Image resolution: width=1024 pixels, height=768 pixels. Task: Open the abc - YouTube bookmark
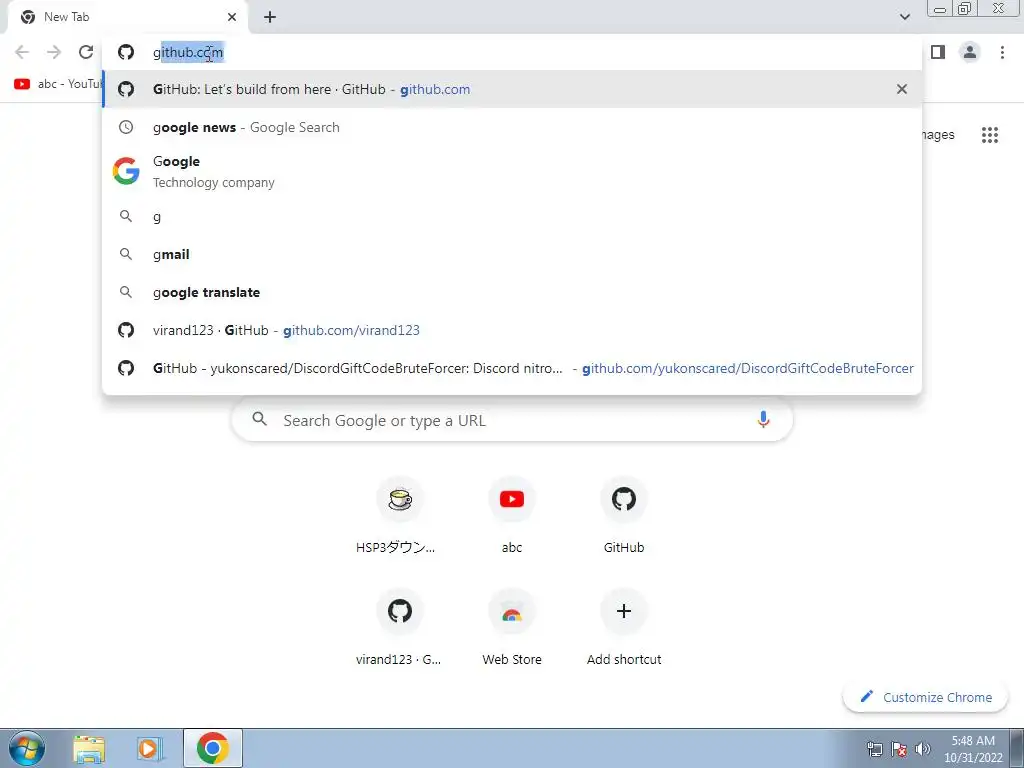pos(57,84)
